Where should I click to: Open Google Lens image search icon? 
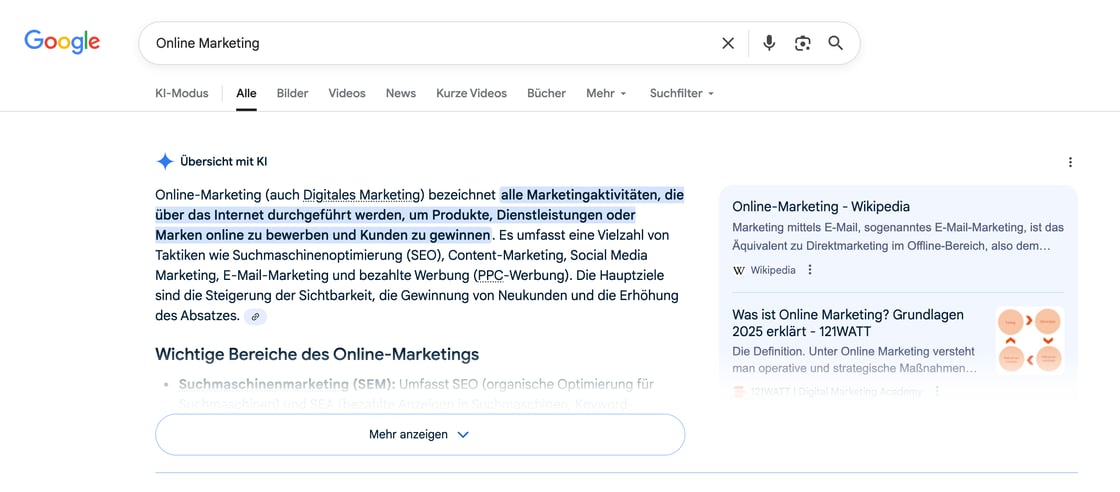pyautogui.click(x=802, y=43)
